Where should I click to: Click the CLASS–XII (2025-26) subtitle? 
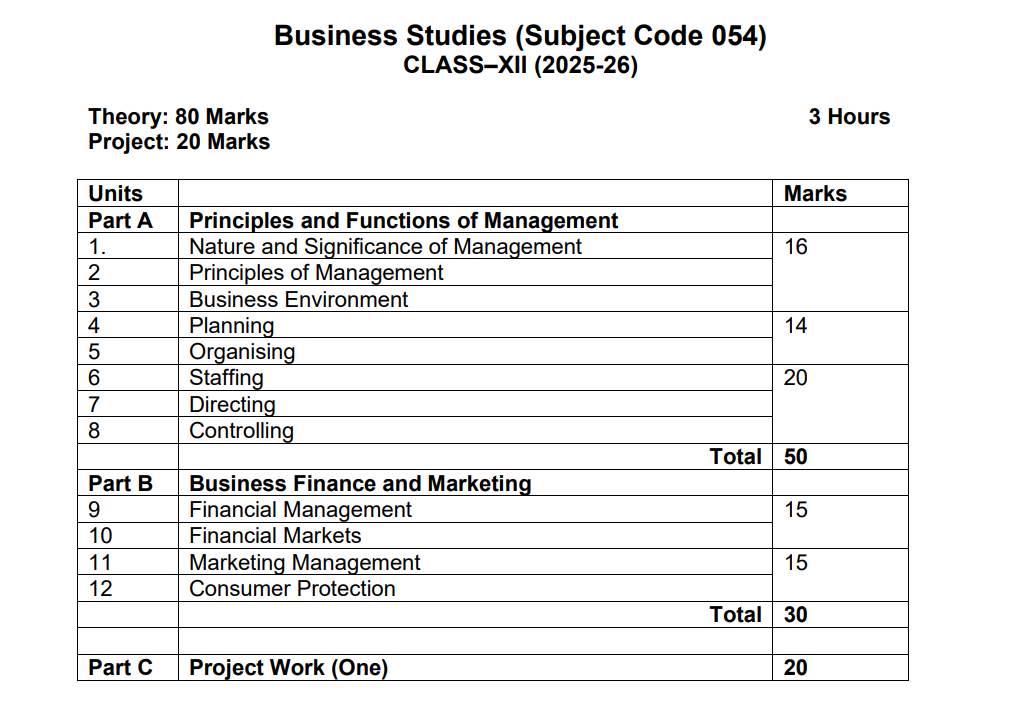(520, 66)
